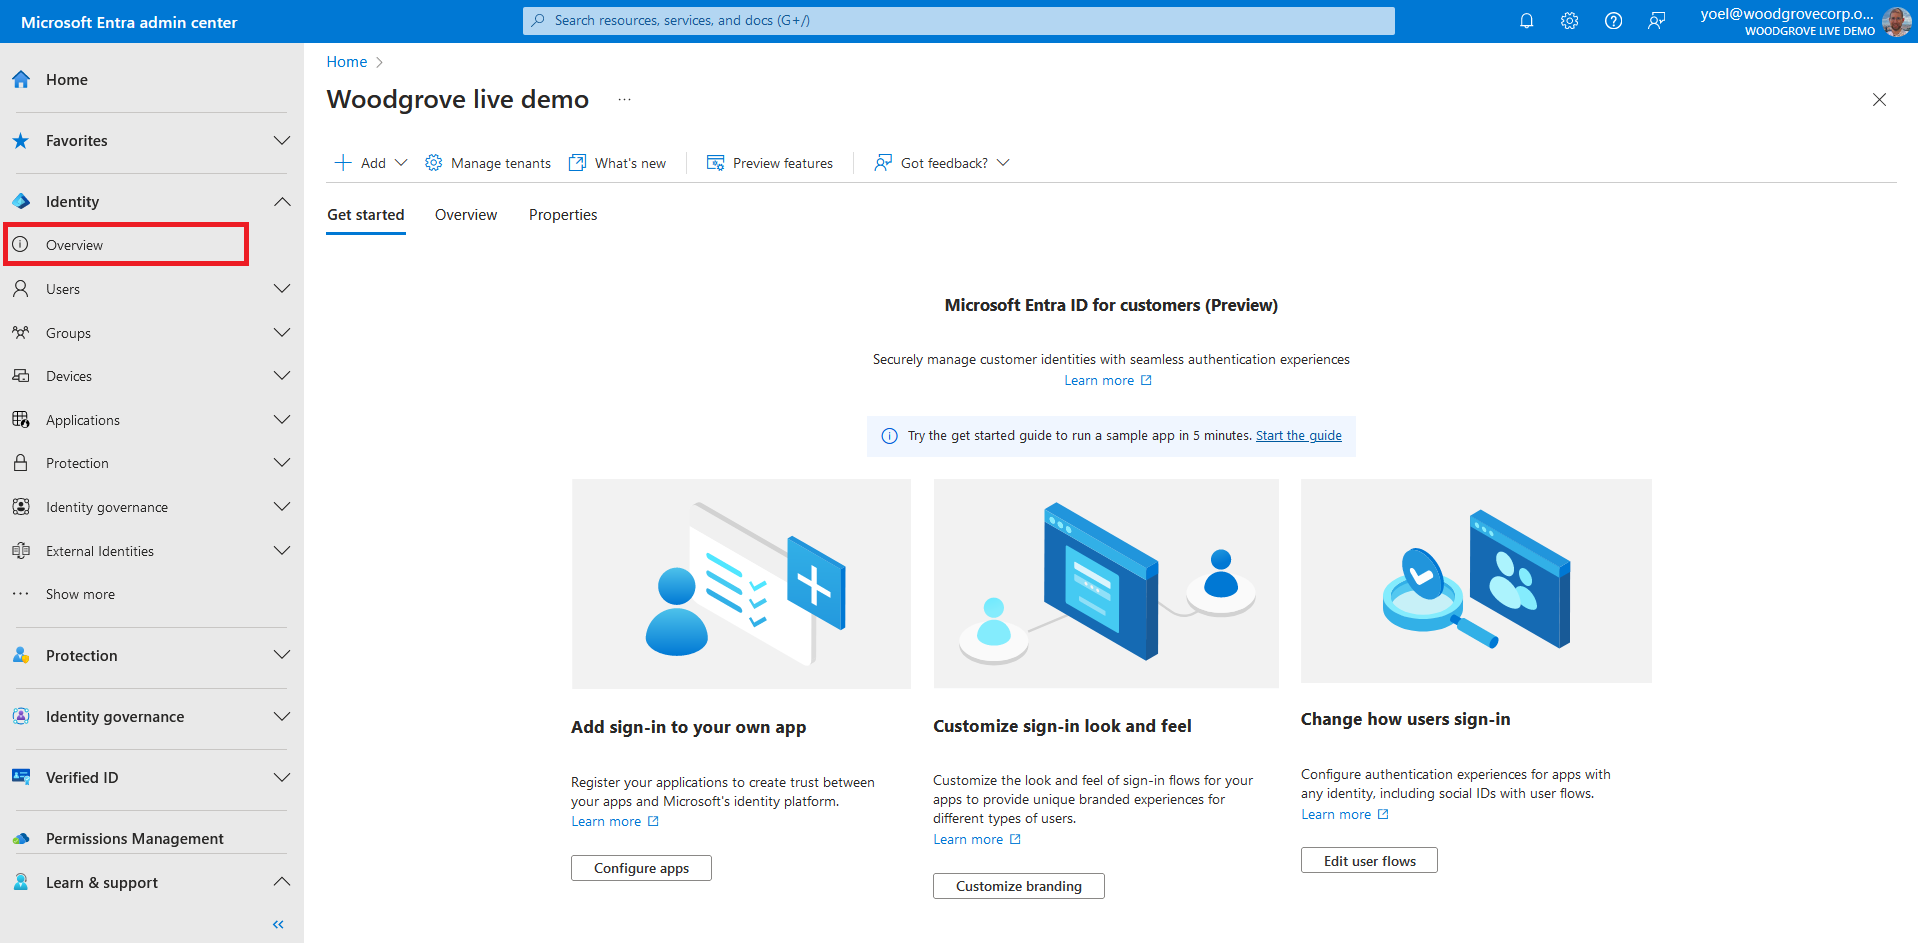Open Preview features in toolbar
Viewport: 1918px width, 943px height.
770,163
